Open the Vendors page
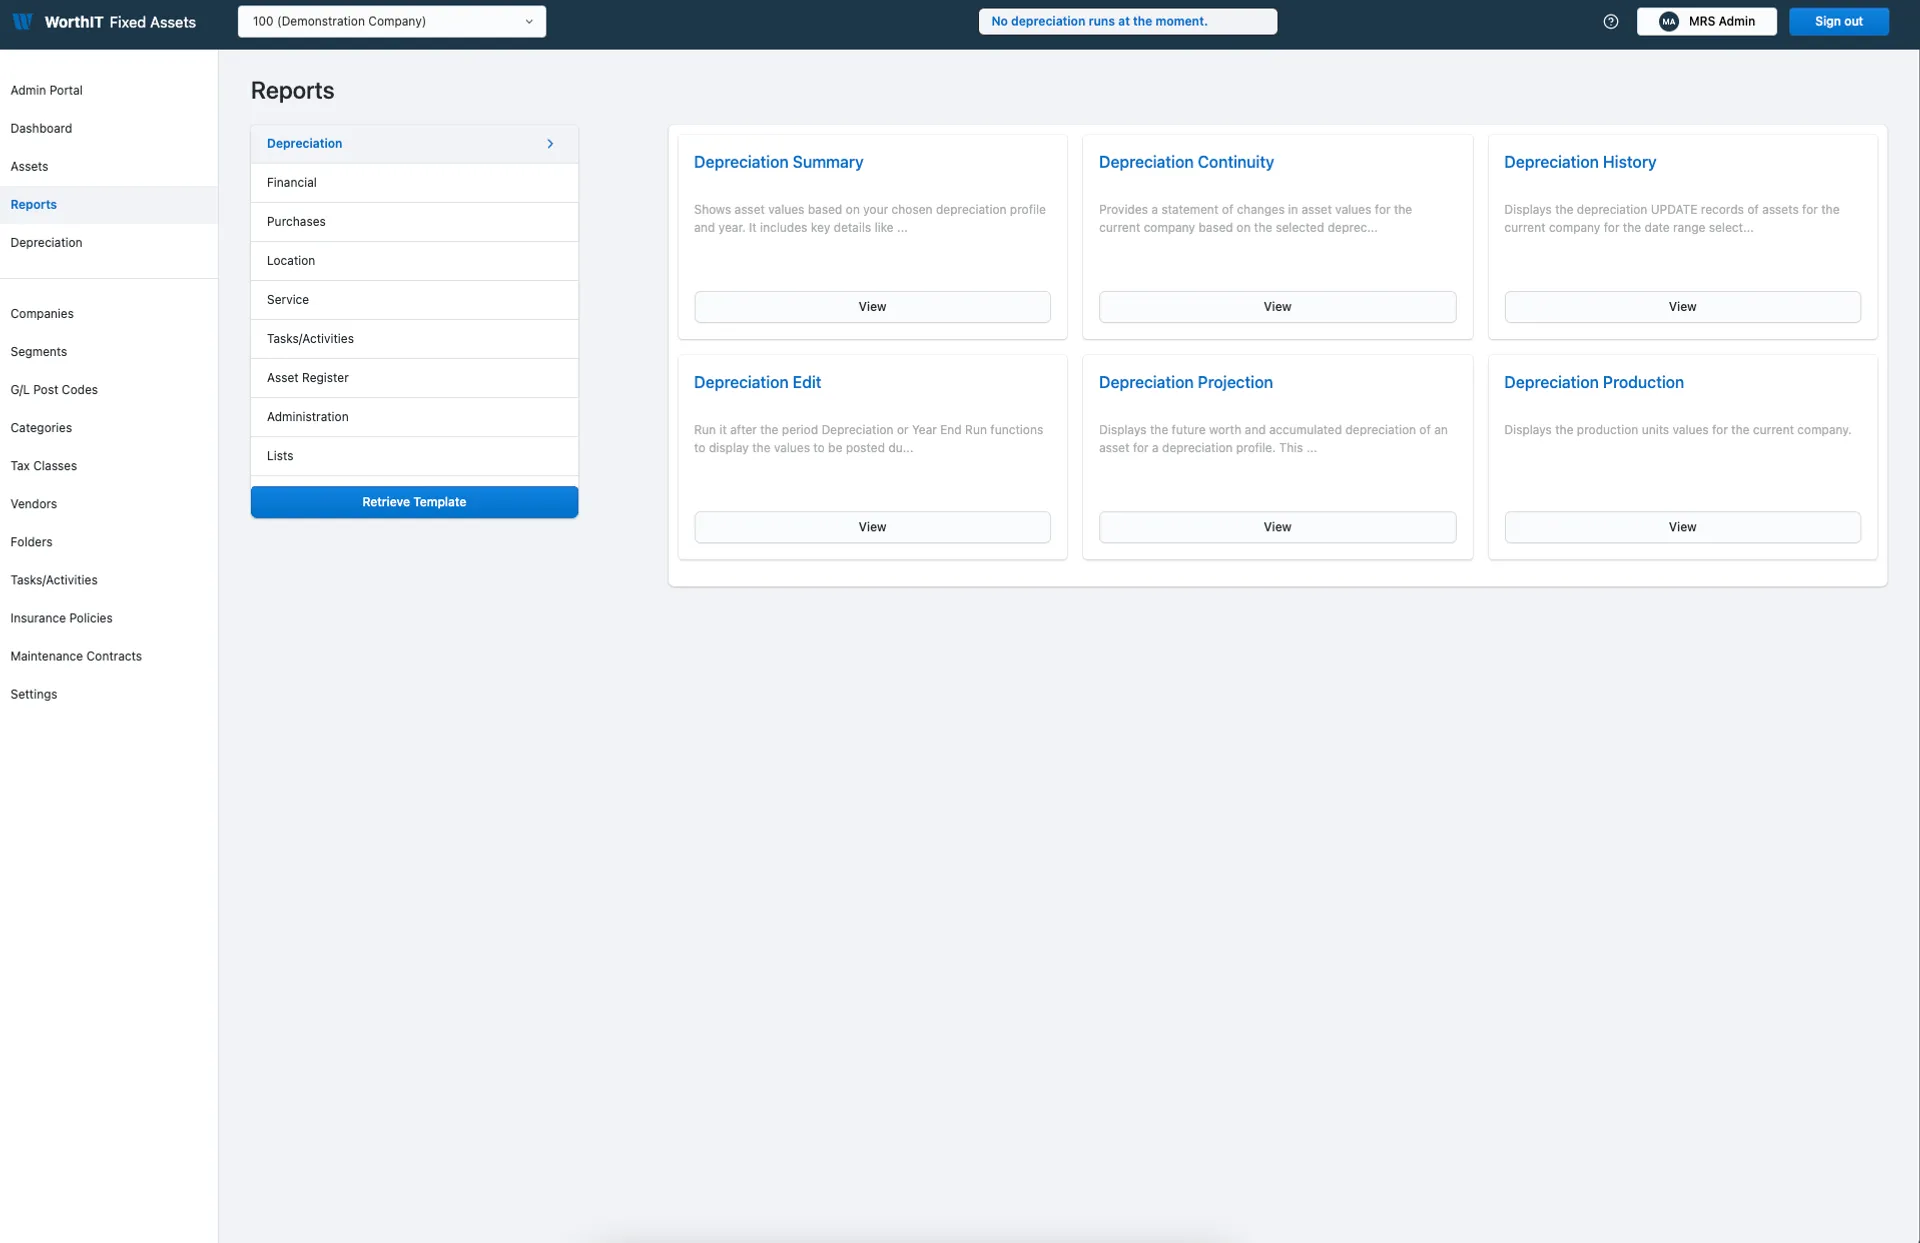The width and height of the screenshot is (1920, 1243). pos(34,503)
